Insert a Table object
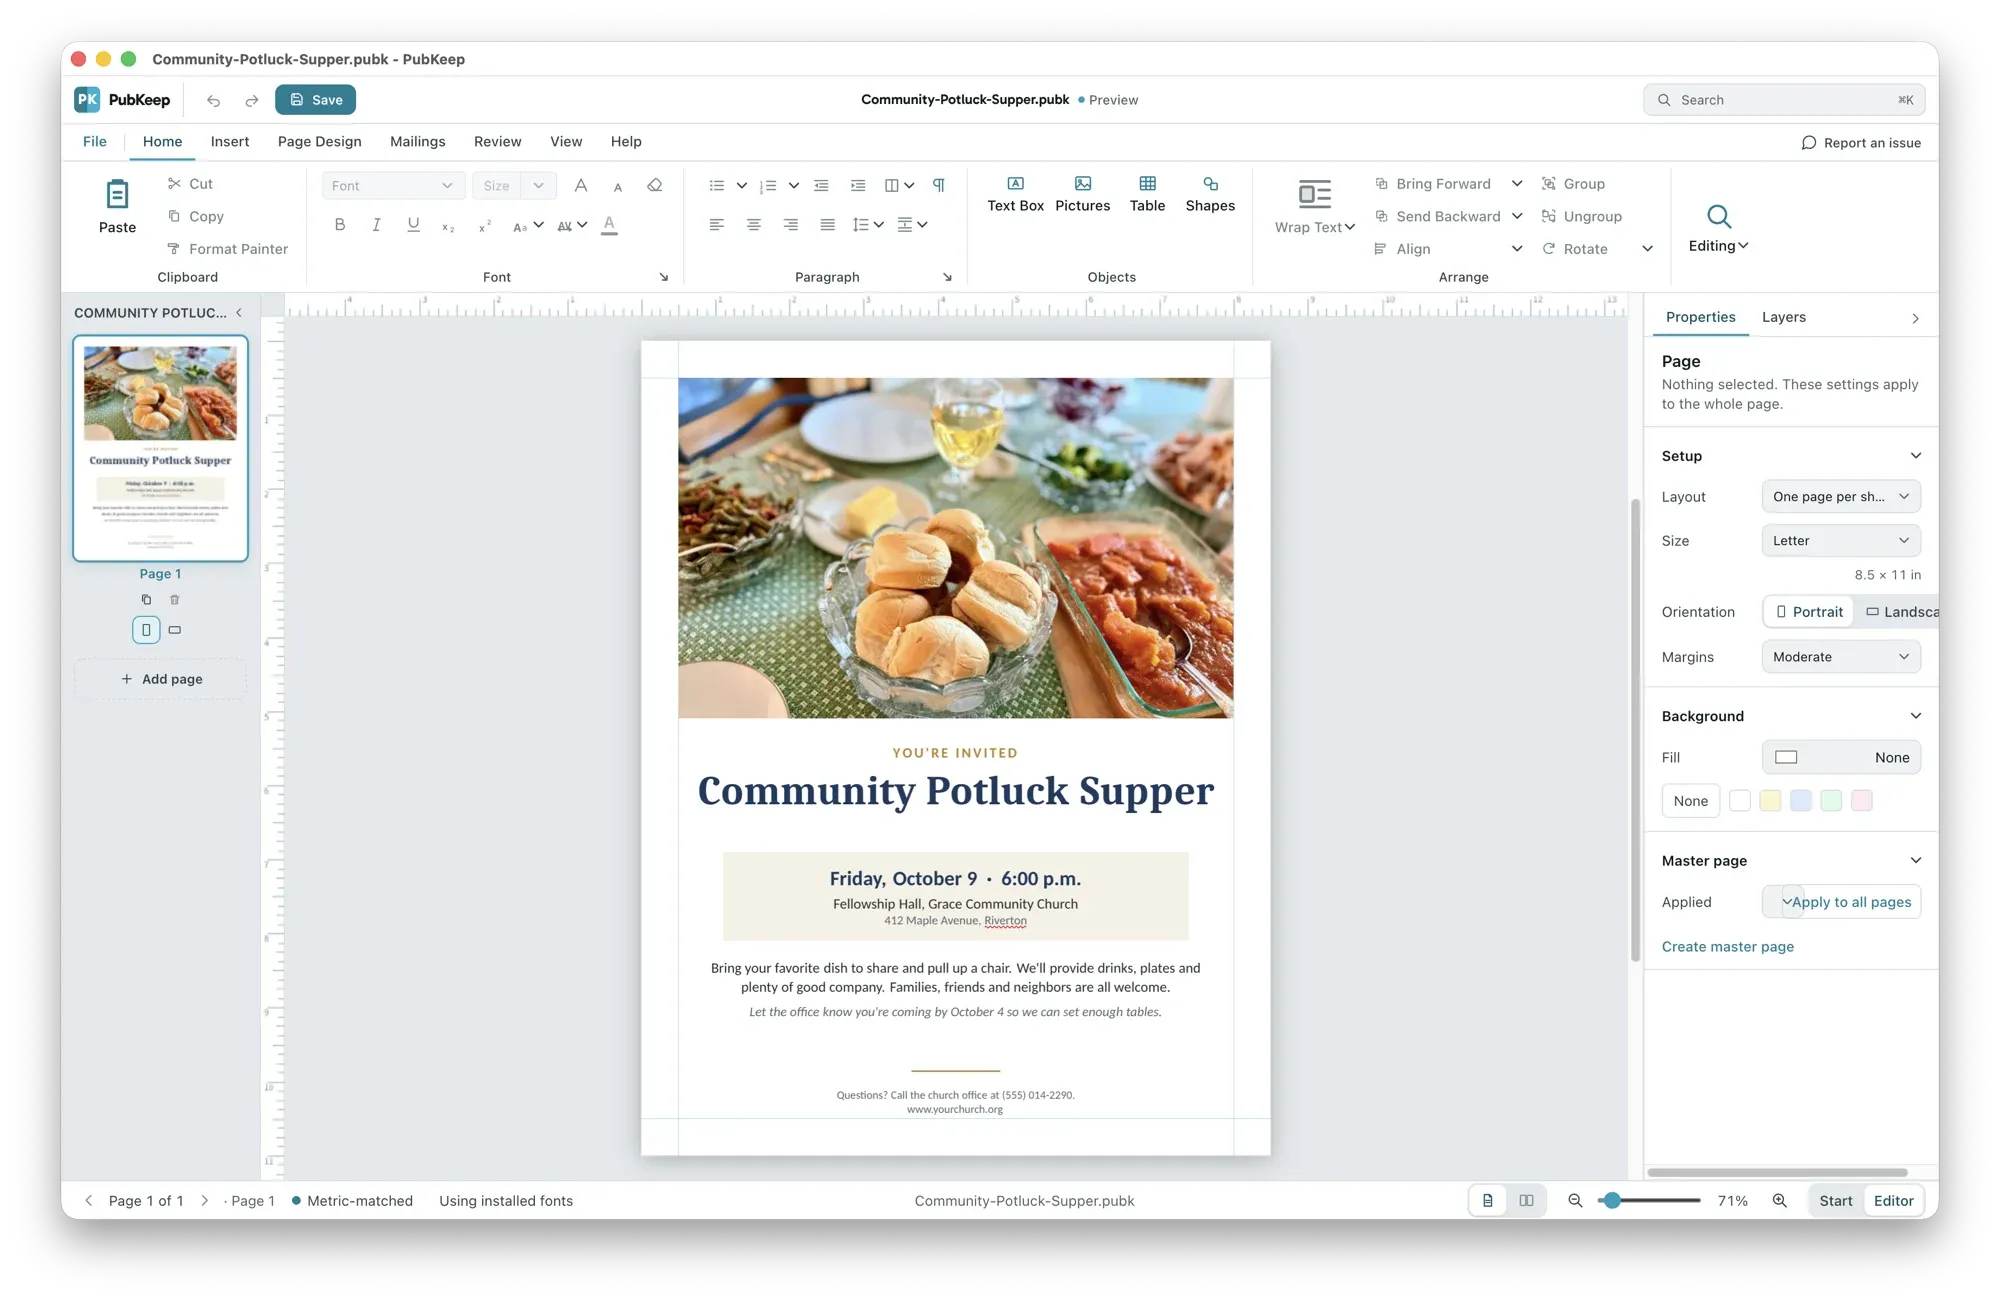This screenshot has width=2000, height=1300. (1147, 194)
